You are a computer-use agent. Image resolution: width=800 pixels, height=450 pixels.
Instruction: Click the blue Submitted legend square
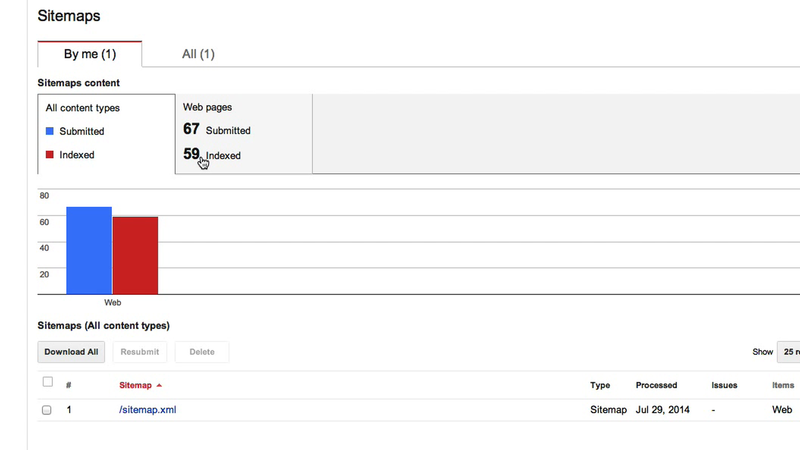pos(49,131)
